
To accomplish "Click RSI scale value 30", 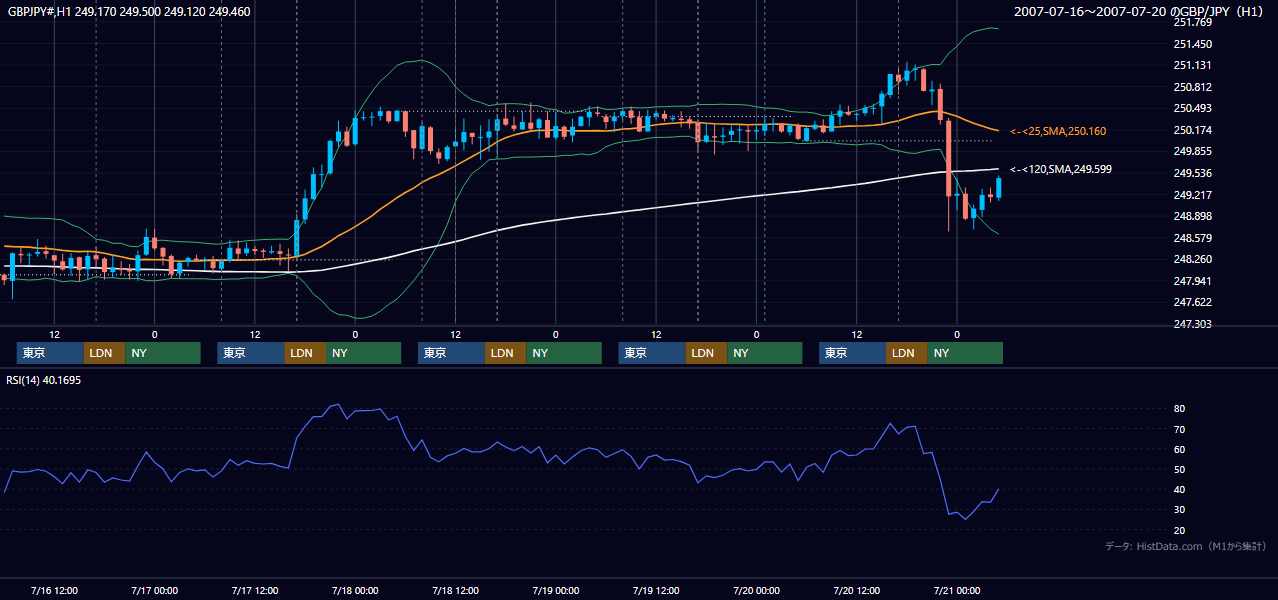I will click(1180, 510).
